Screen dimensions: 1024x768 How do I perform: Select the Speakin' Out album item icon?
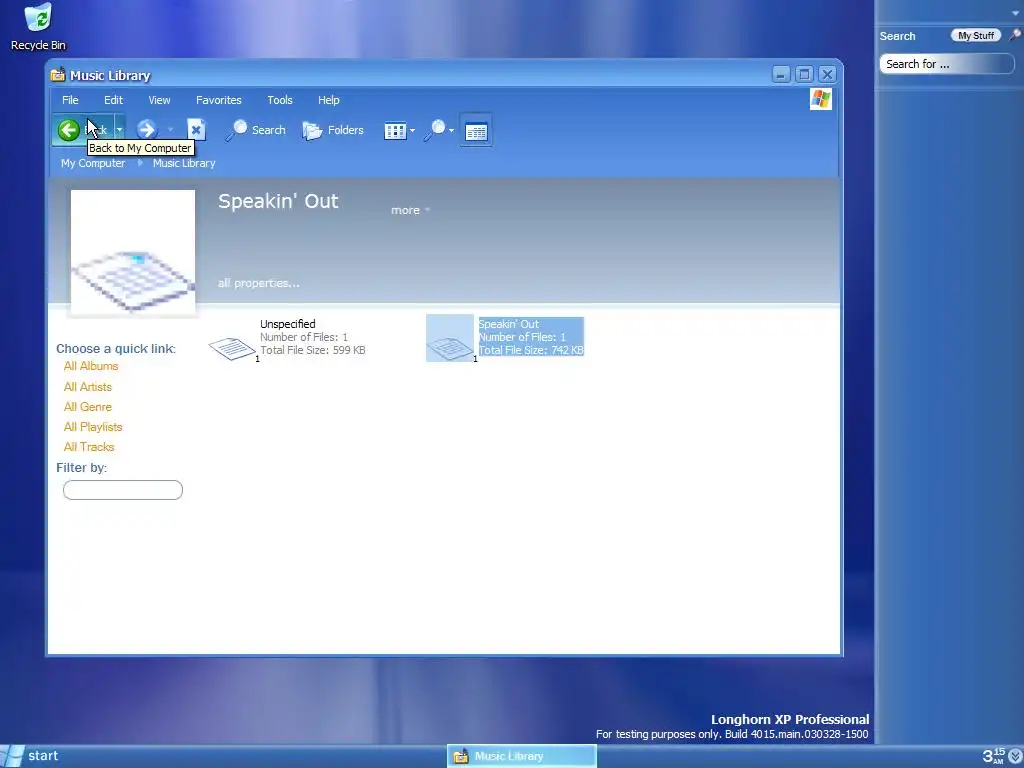[x=450, y=338]
